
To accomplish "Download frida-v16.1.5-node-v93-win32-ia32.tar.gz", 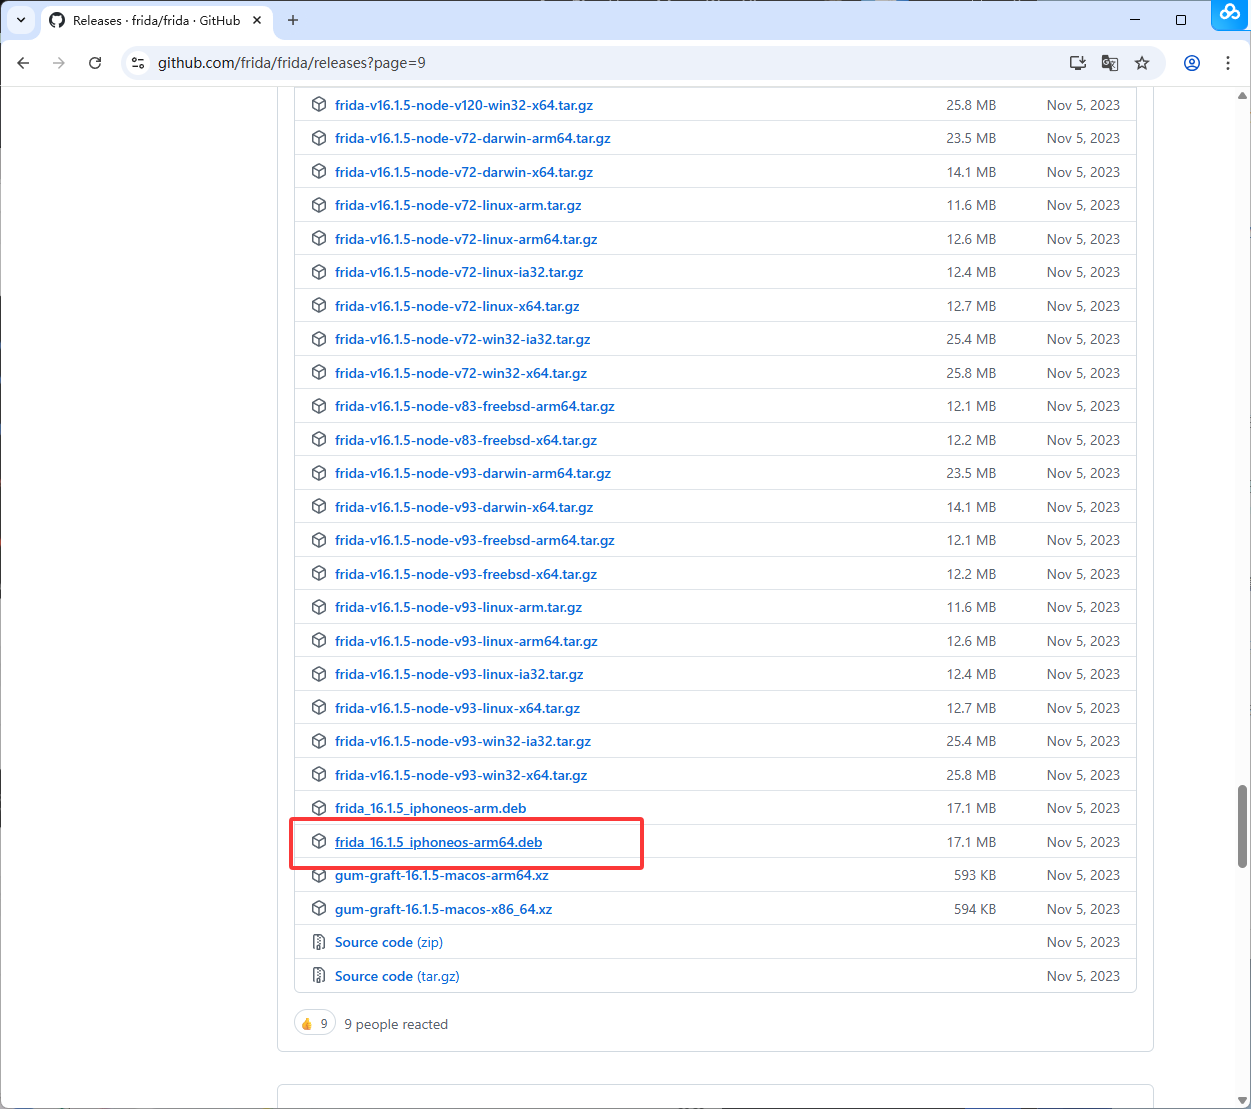I will 463,741.
